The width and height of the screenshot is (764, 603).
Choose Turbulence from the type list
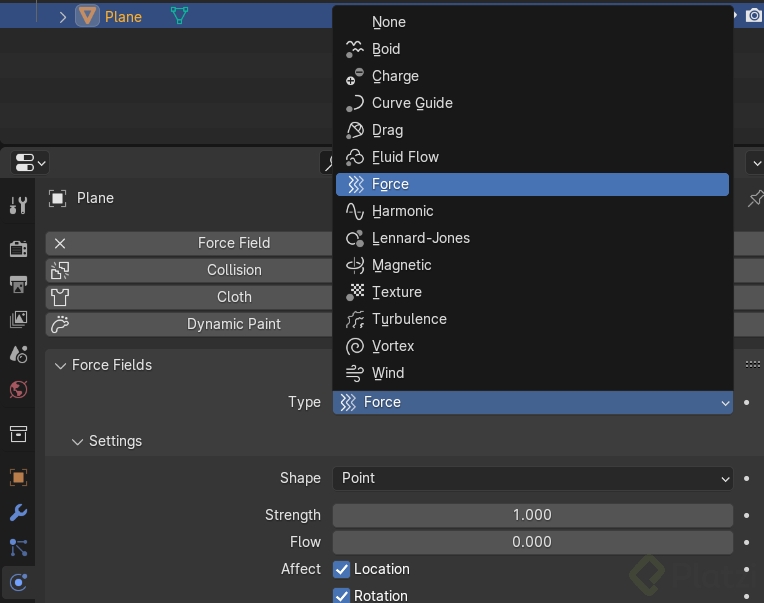coord(409,319)
